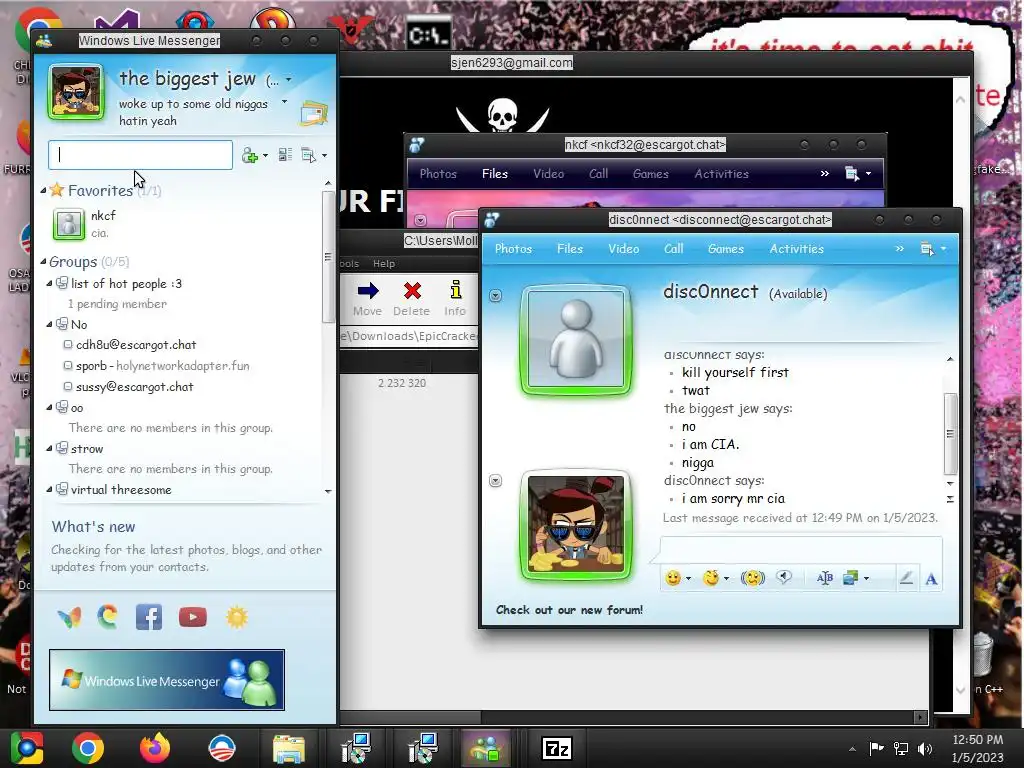
Task: Collapse the 'list of hot people :3' group
Action: click(x=49, y=283)
